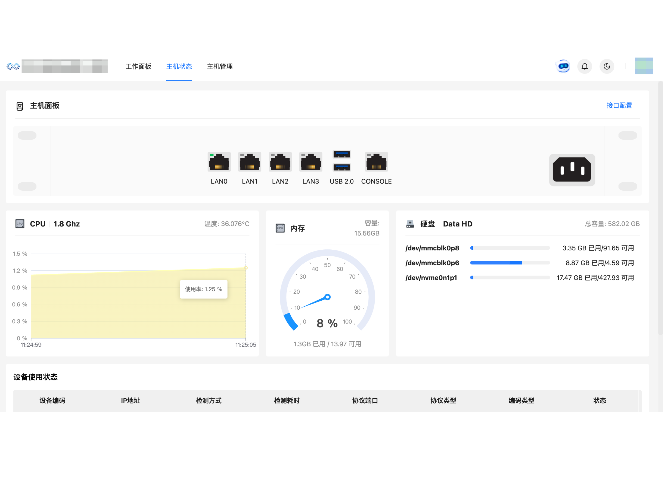
Task: Click the memory gauge showing 8 %
Action: pyautogui.click(x=327, y=295)
